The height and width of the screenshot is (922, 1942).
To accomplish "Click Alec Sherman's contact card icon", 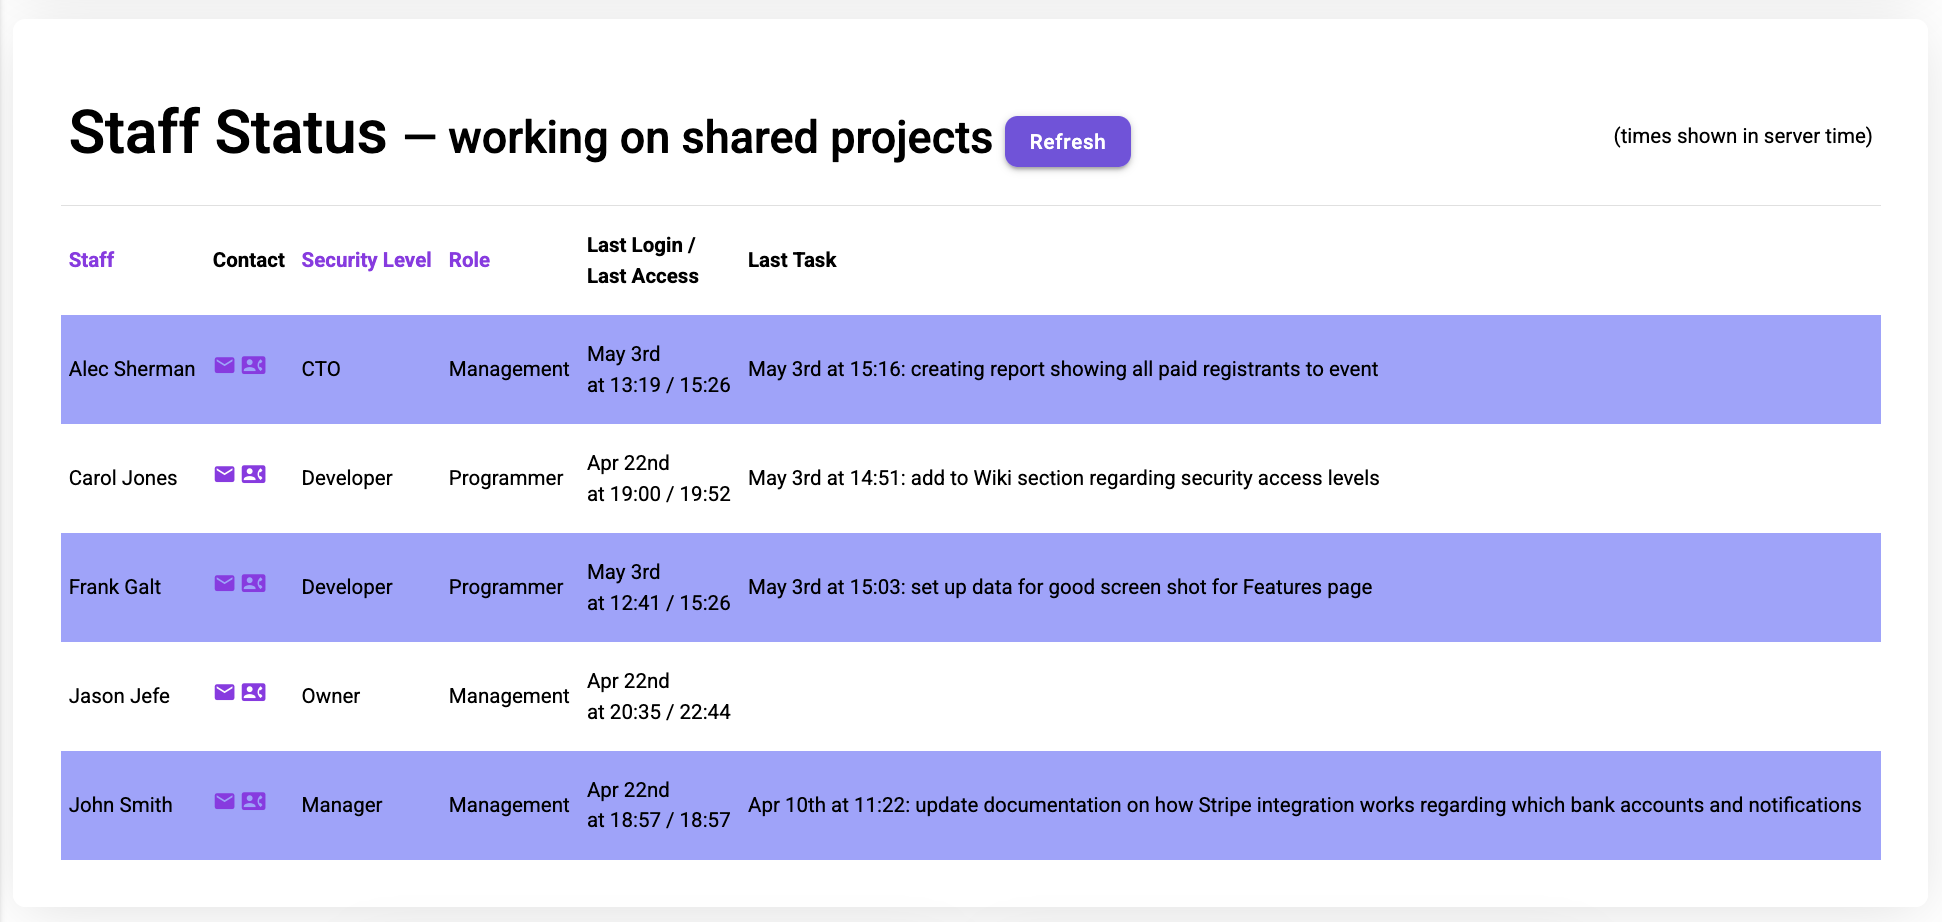I will click(x=253, y=366).
